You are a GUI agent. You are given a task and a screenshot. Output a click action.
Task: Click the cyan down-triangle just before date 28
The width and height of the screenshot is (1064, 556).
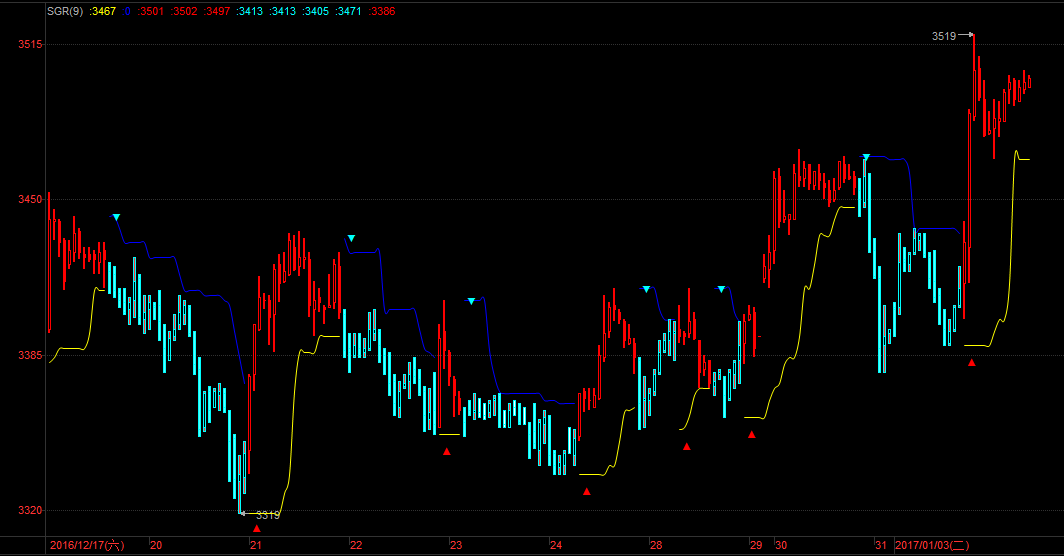point(647,289)
